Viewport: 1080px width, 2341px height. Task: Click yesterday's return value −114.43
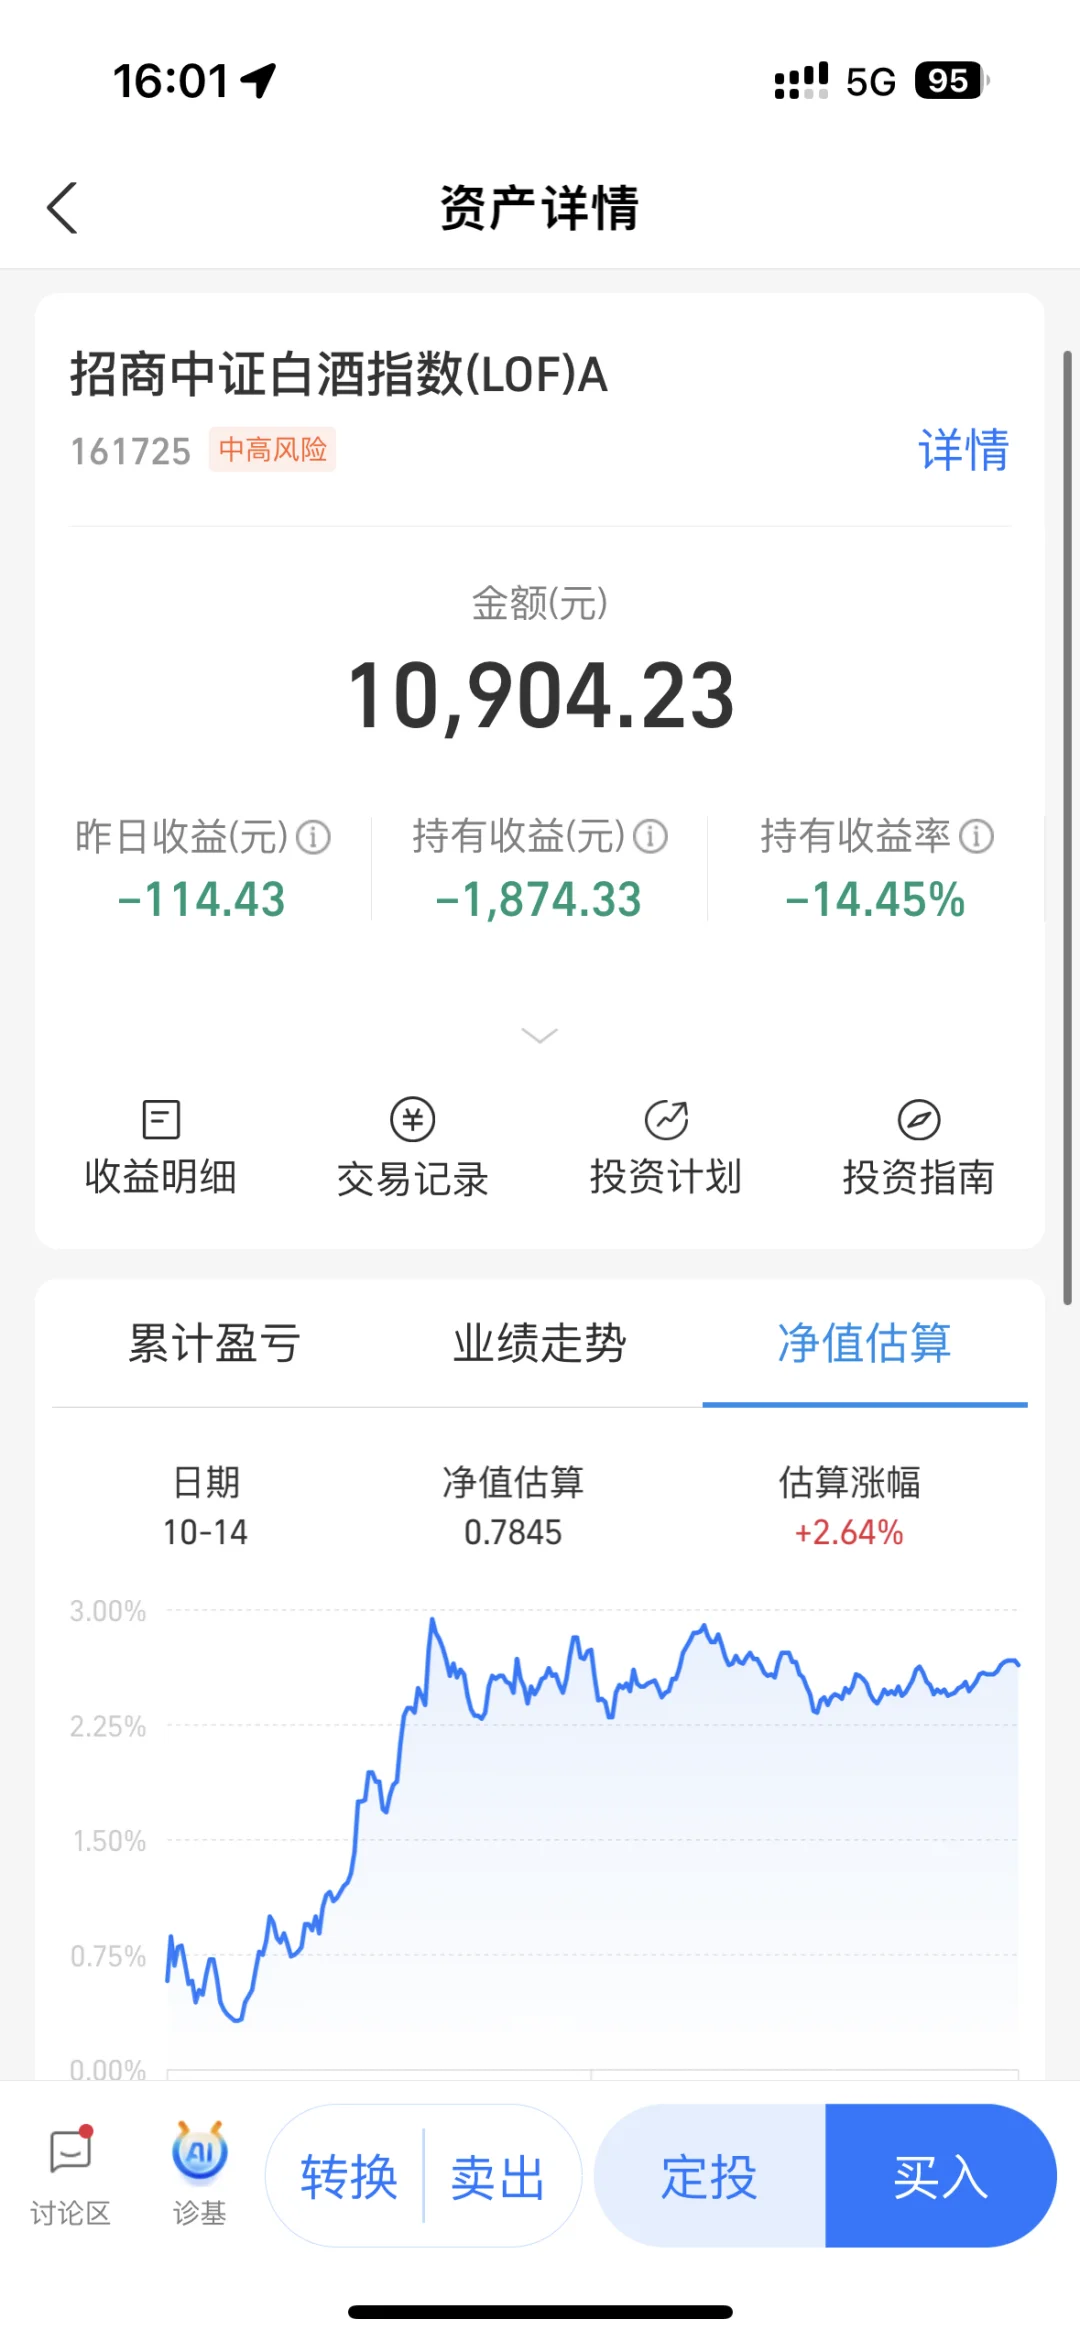coord(202,899)
